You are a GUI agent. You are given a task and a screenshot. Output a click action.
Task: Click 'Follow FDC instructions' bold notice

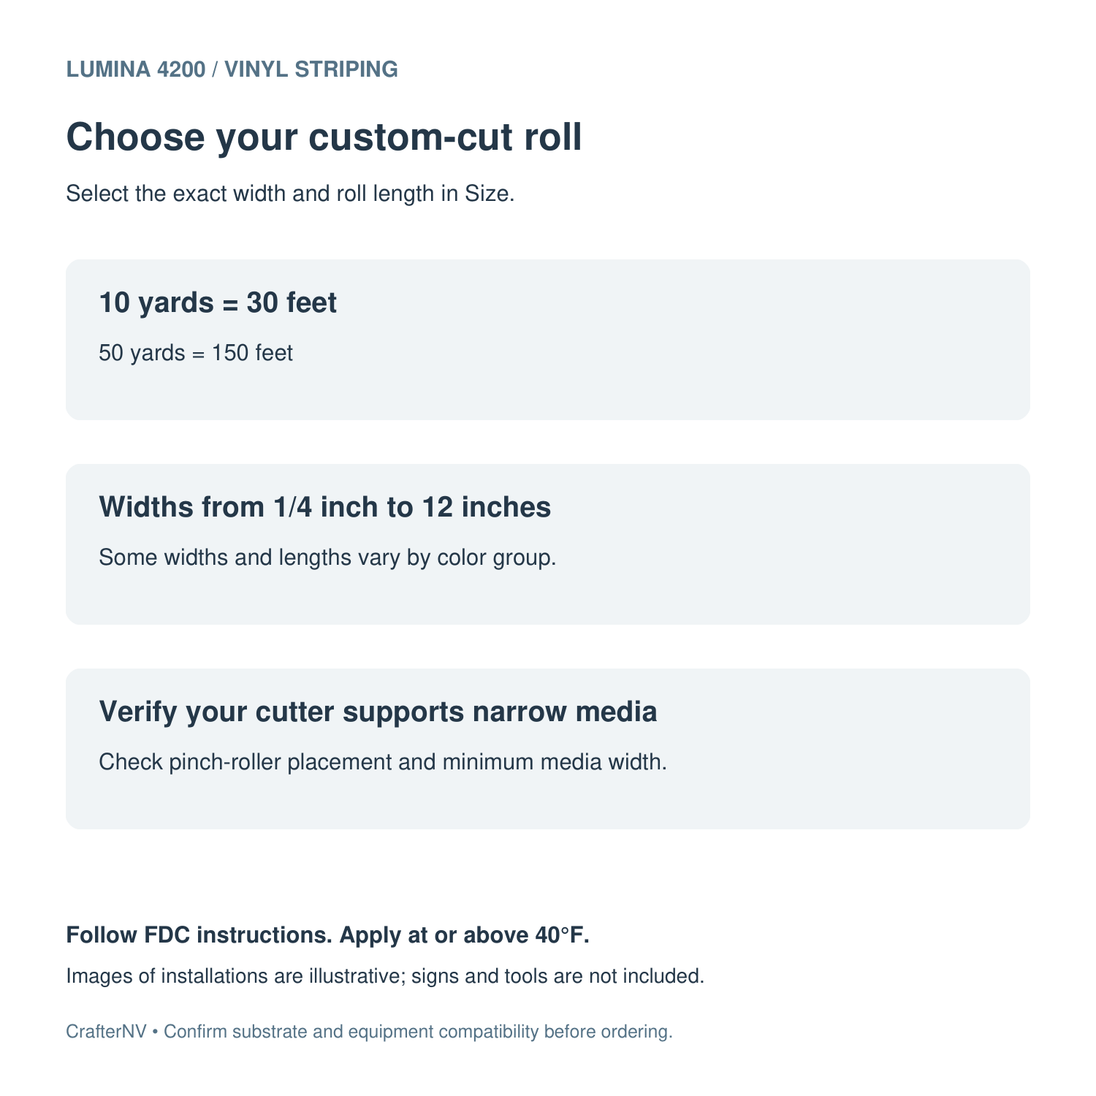[200, 935]
